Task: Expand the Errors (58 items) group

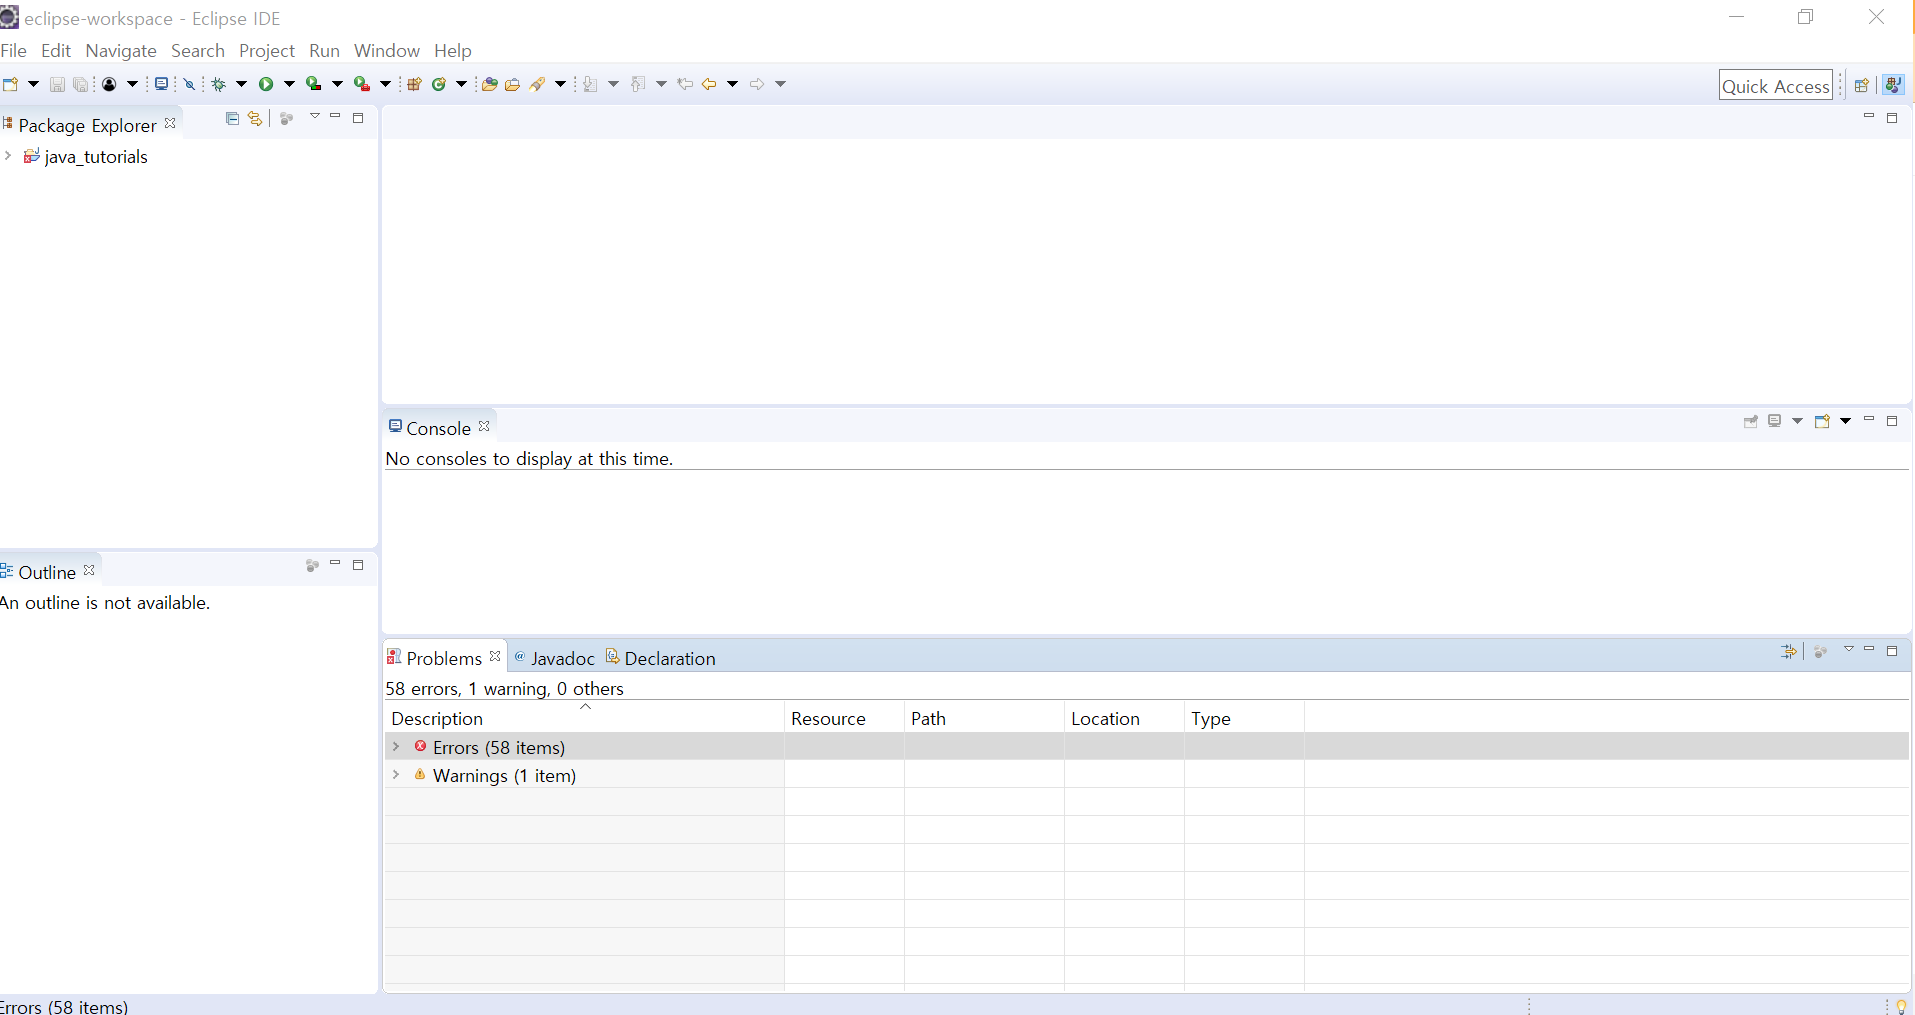Action: pos(396,746)
